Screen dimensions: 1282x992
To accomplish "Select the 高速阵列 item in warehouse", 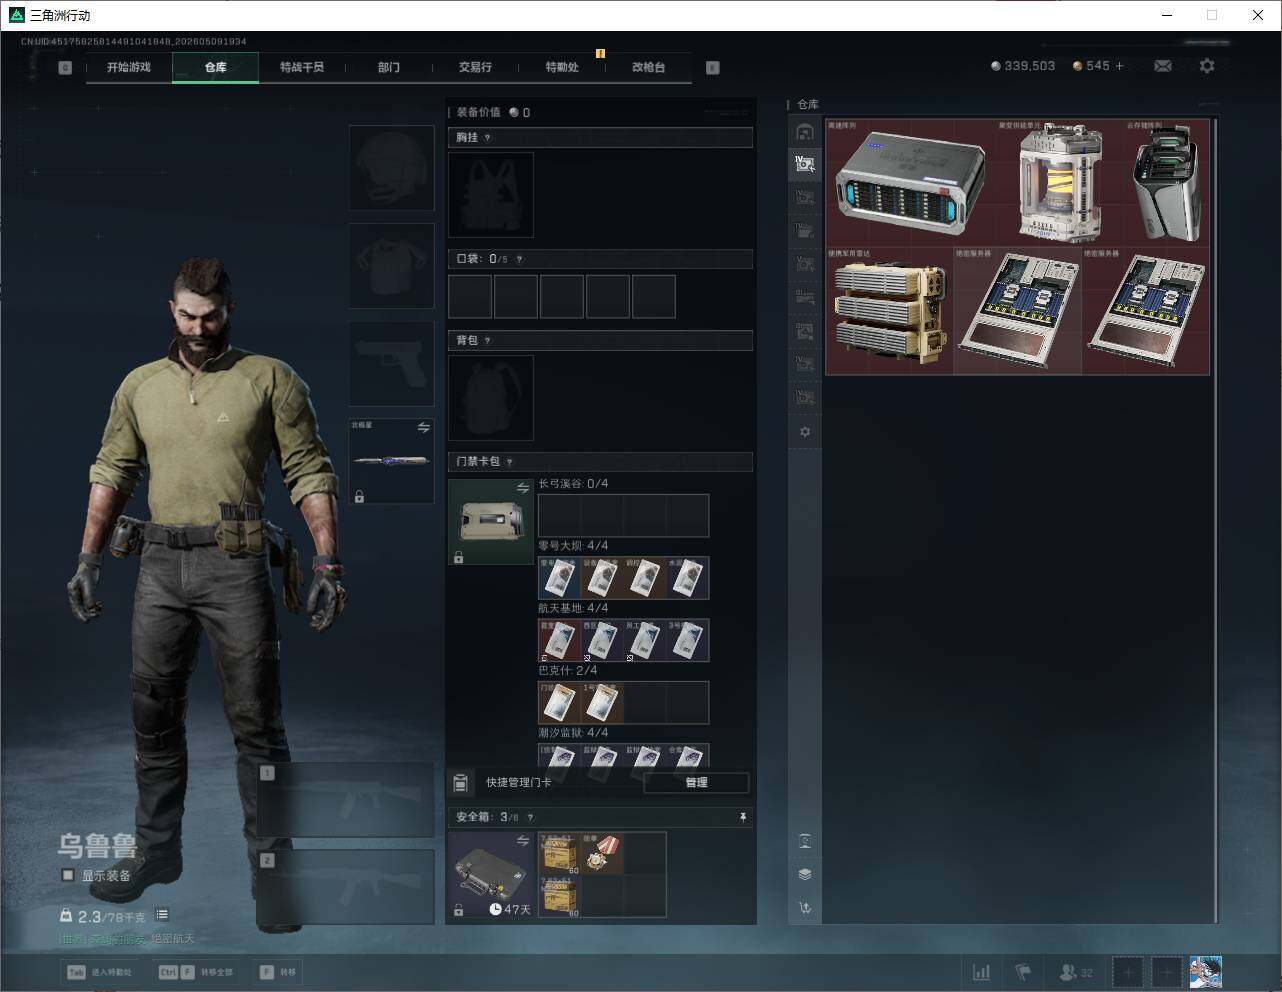I will pos(910,183).
